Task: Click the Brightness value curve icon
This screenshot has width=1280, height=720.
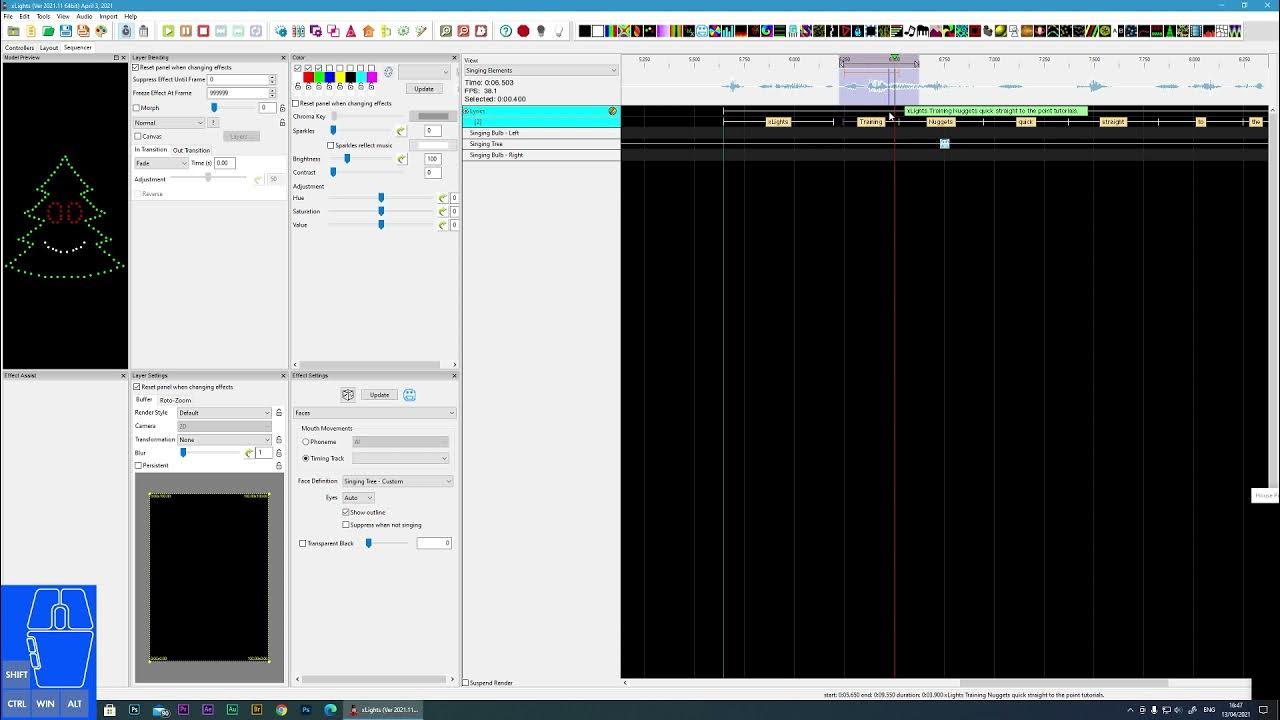Action: tap(401, 159)
